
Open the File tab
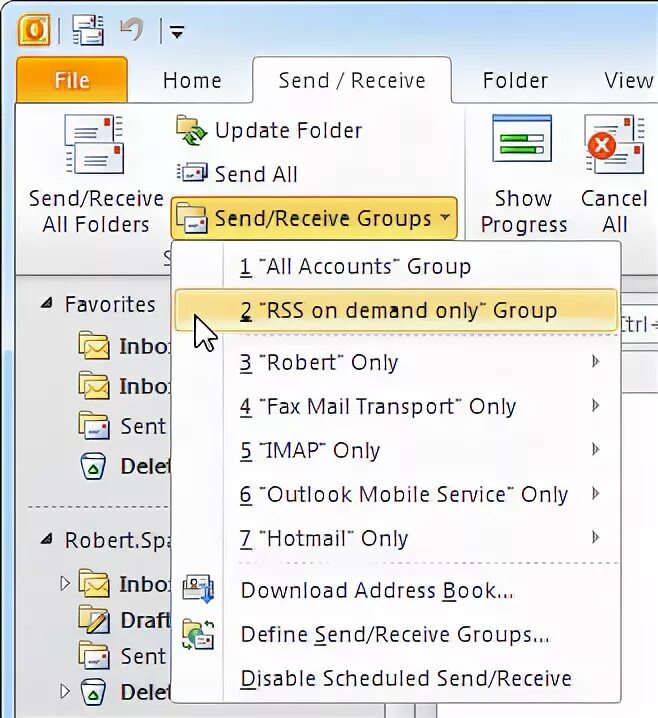pos(72,80)
